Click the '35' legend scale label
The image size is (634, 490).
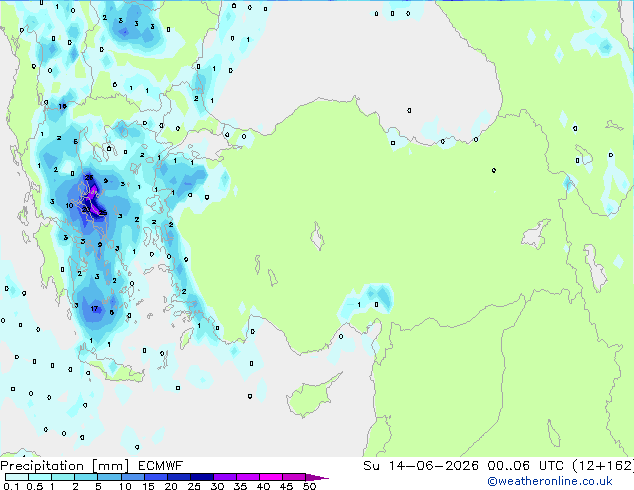click(240, 486)
